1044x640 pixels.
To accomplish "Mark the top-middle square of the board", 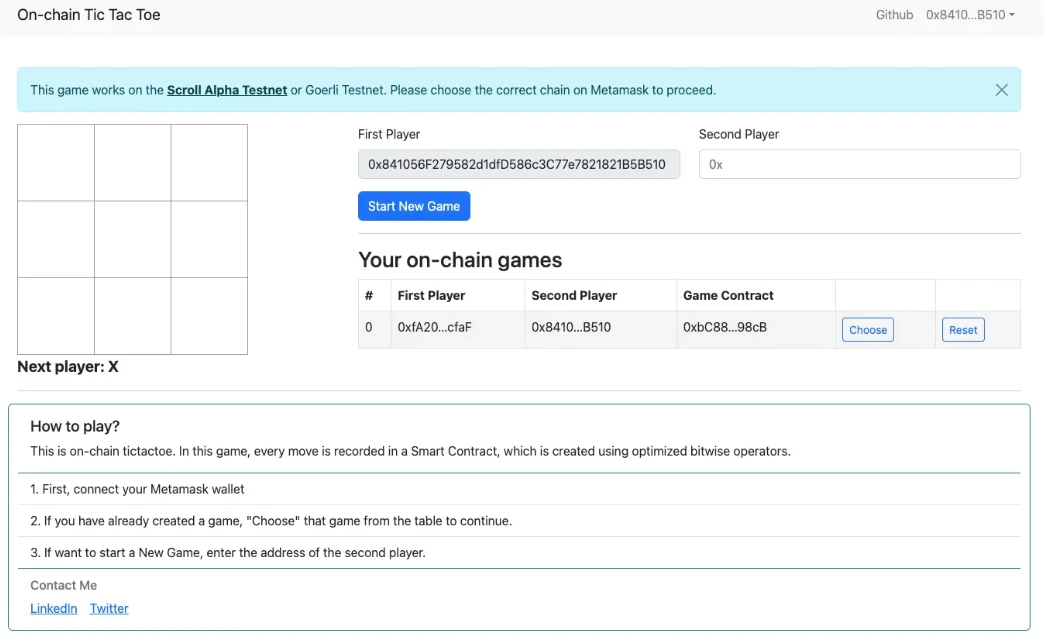I will 133,163.
